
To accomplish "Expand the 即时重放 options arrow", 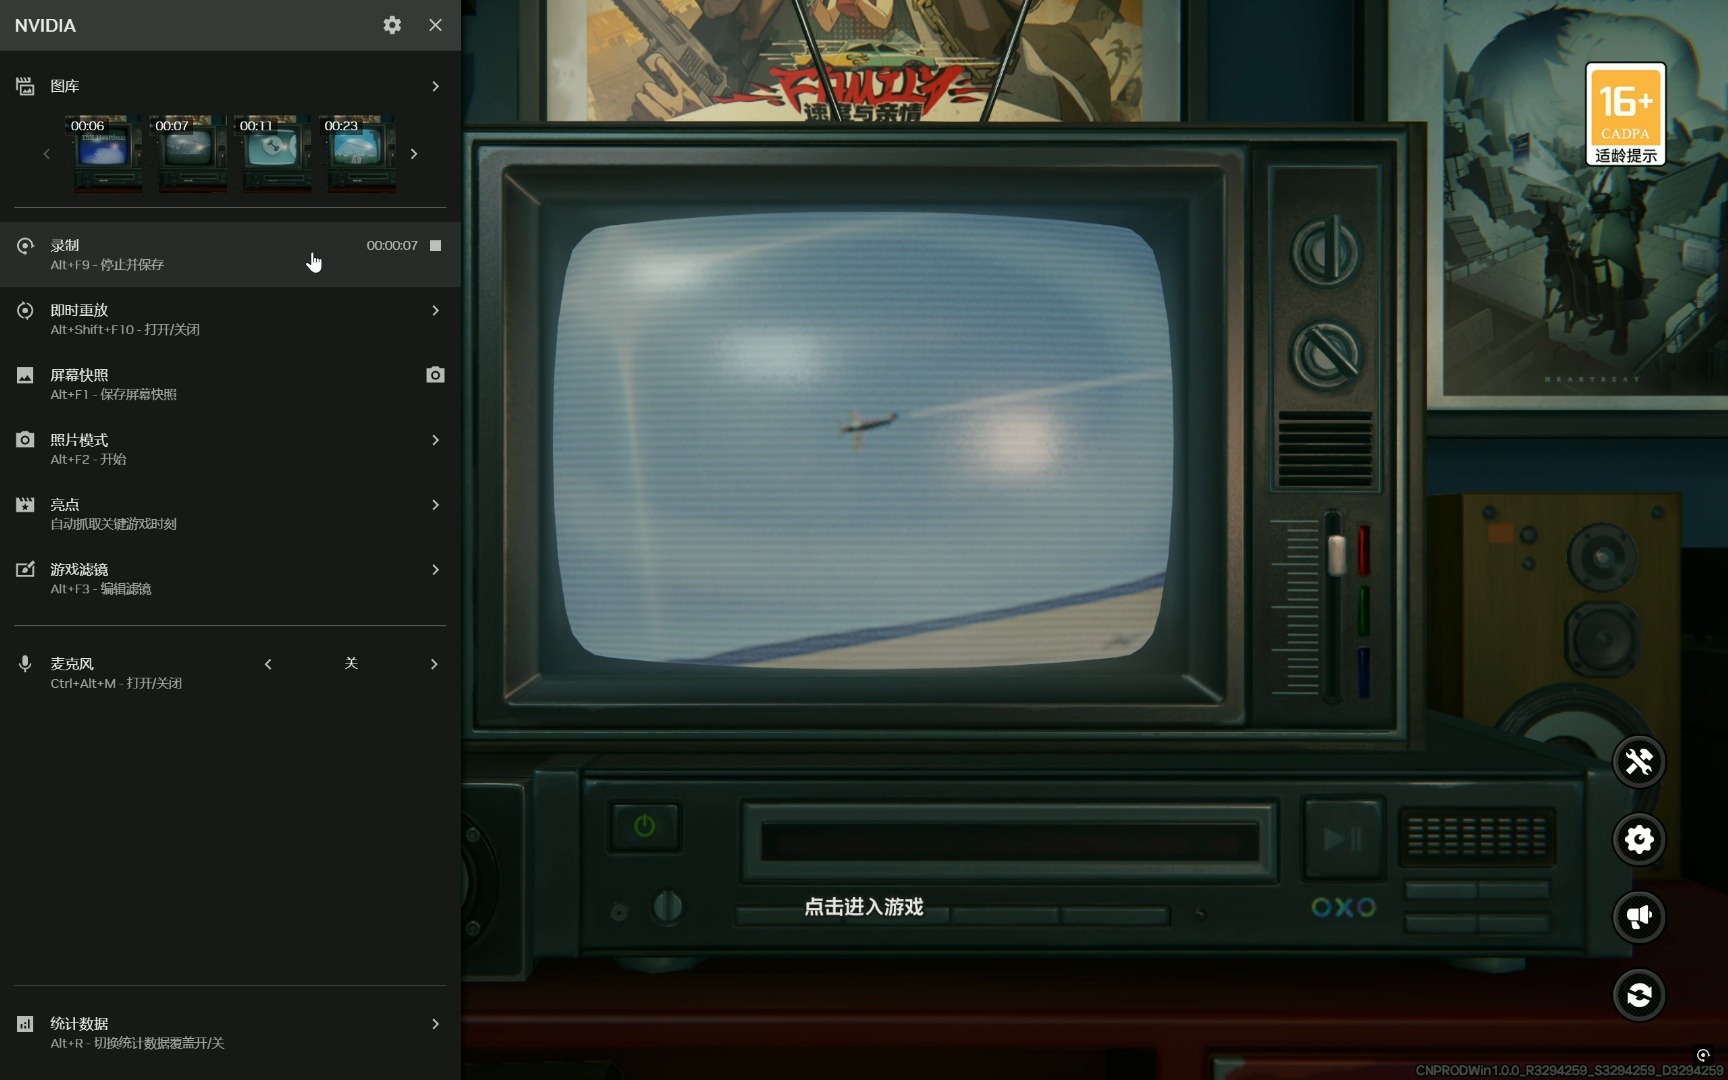I will click(435, 311).
